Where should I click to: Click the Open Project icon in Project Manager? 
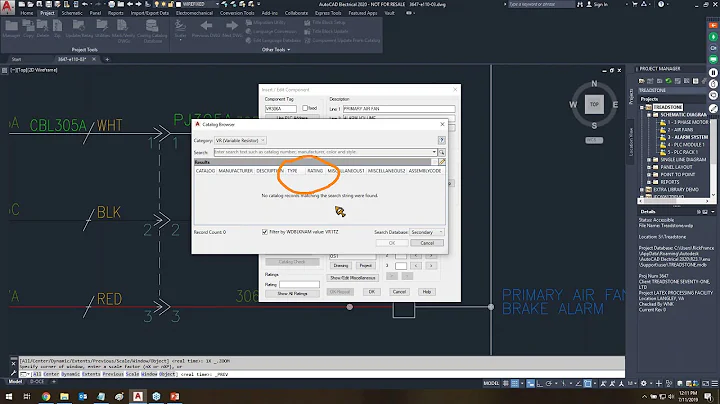click(x=641, y=81)
